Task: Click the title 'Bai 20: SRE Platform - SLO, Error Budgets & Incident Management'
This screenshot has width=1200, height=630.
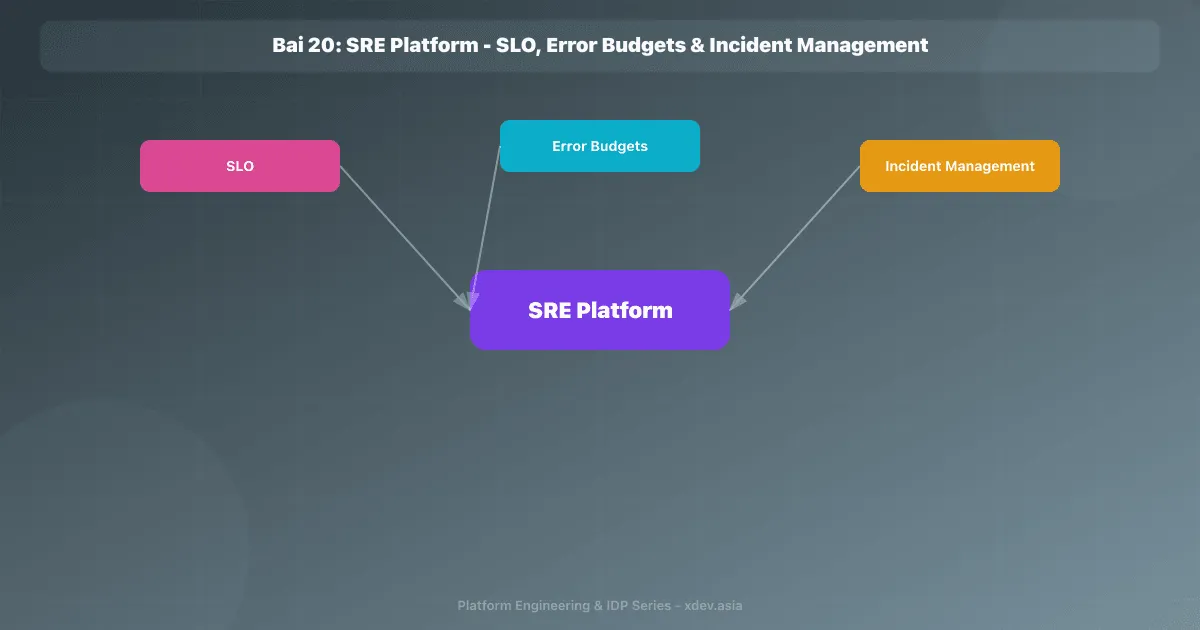Action: click(x=600, y=45)
